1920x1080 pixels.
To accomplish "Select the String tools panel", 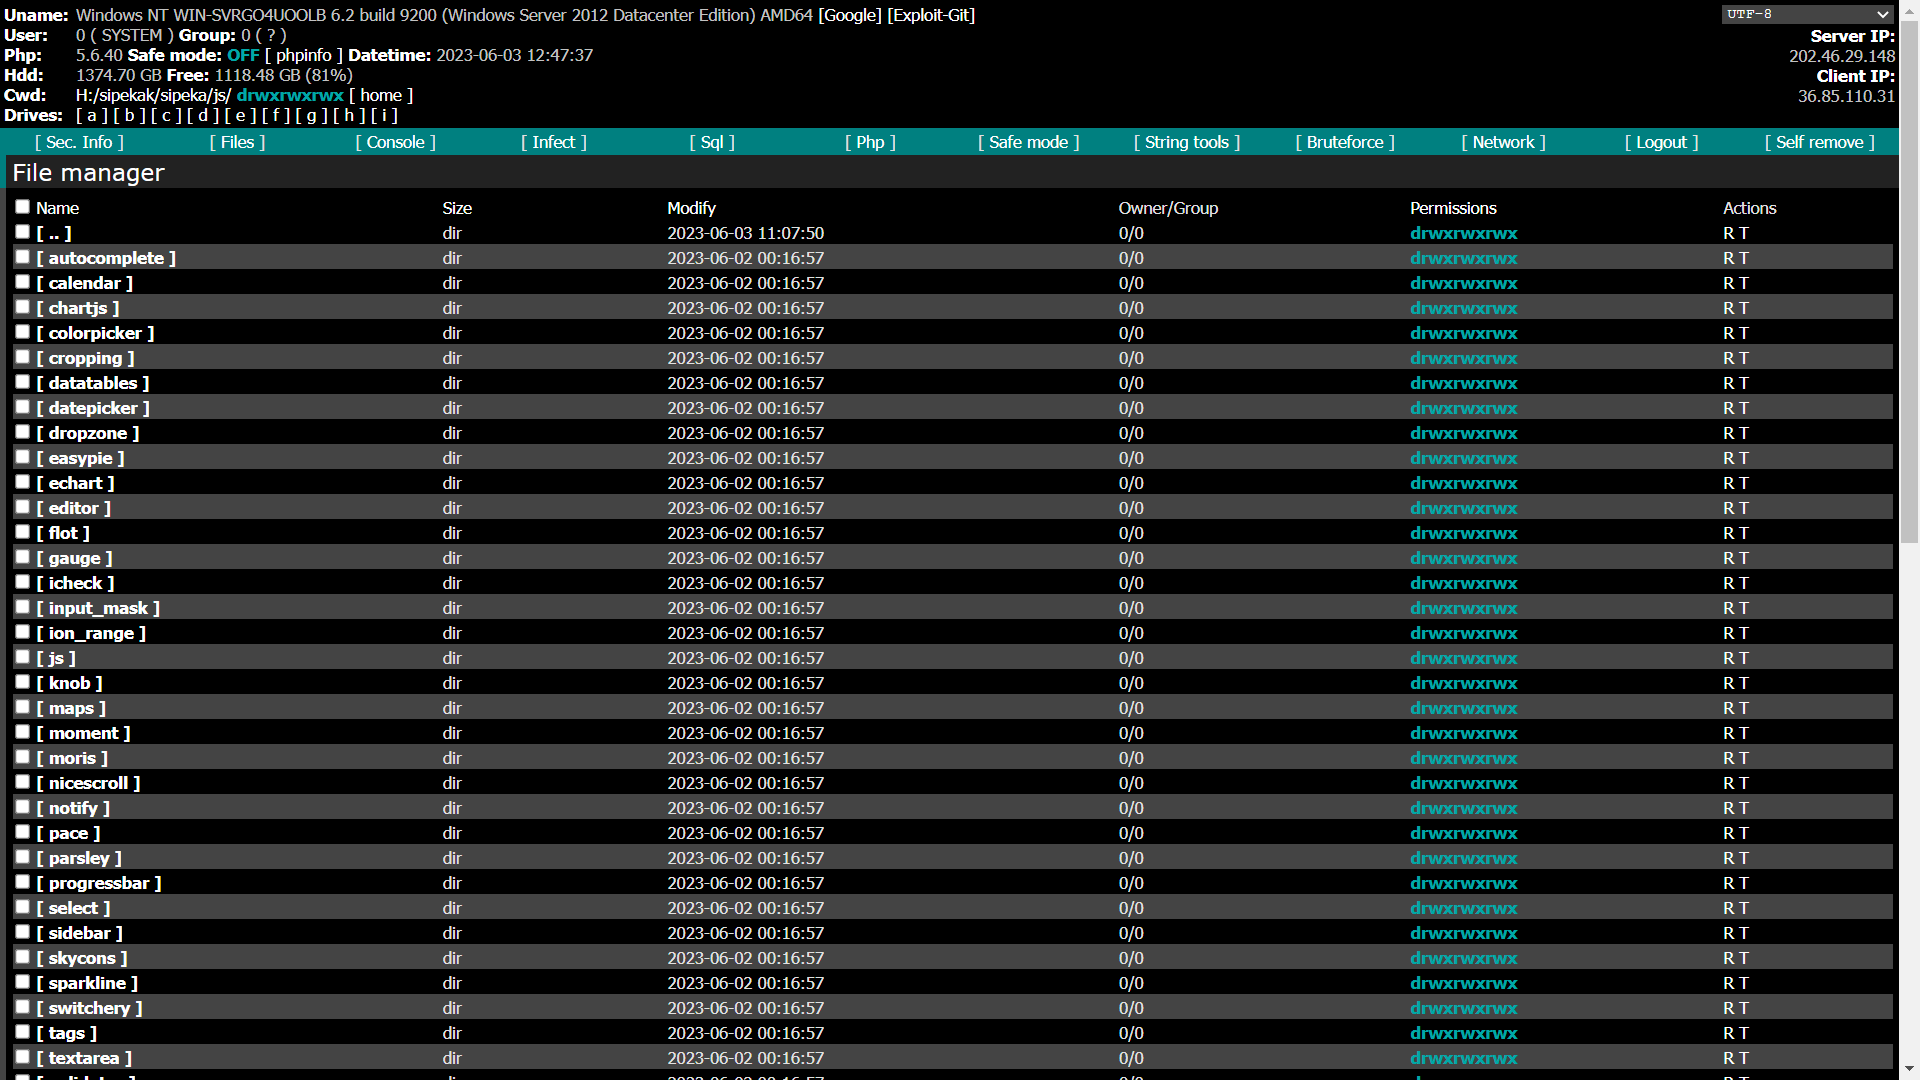I will 1185,140.
